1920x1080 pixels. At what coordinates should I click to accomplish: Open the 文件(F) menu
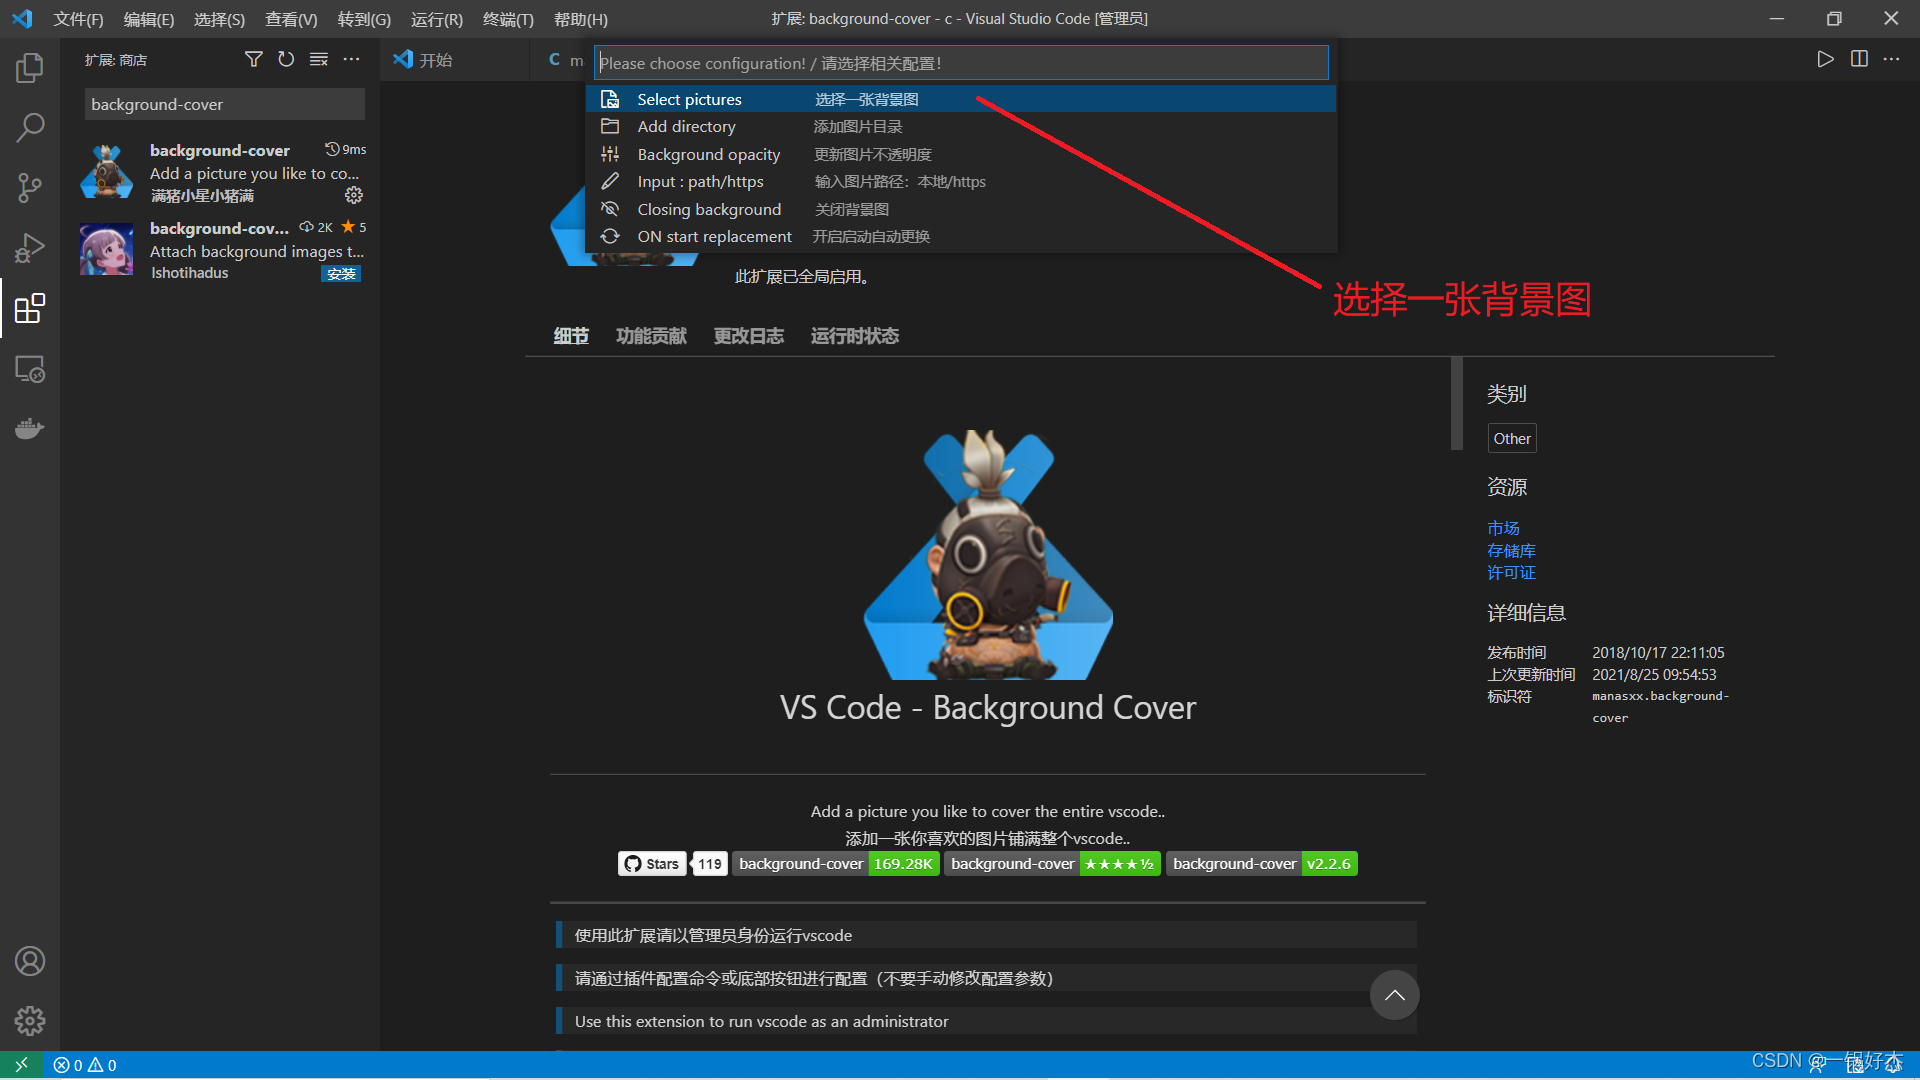(x=78, y=19)
